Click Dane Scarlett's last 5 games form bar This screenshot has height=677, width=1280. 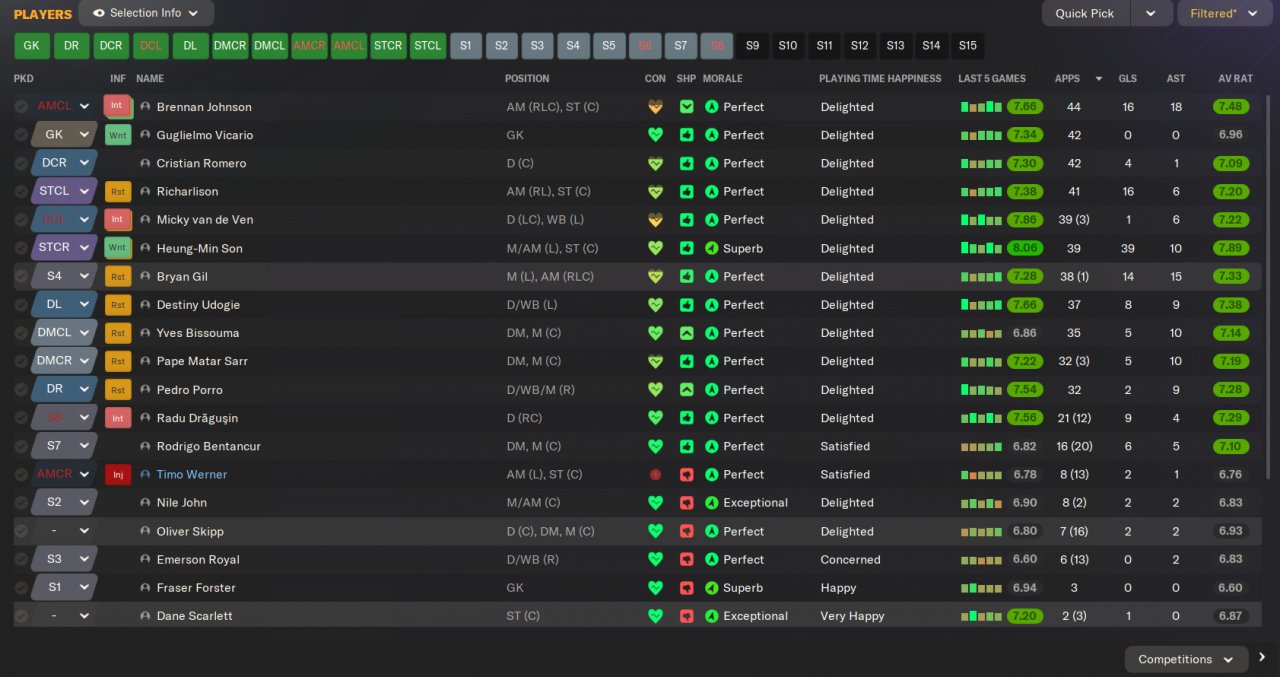(981, 616)
